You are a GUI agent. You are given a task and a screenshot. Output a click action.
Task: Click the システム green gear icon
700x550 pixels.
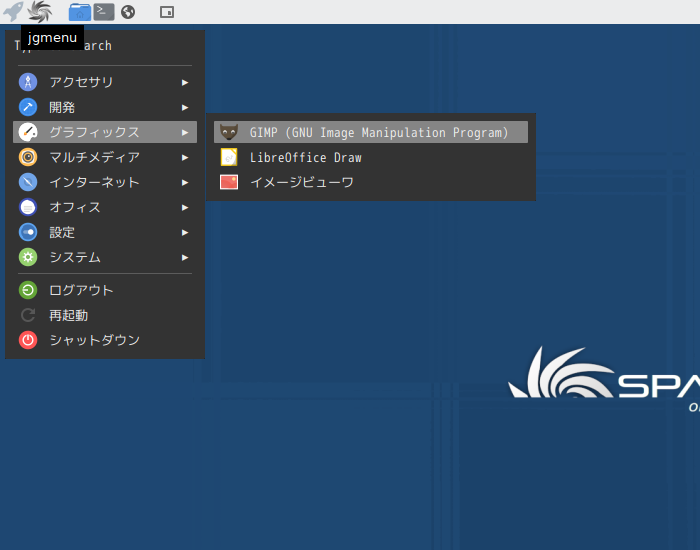coord(28,257)
